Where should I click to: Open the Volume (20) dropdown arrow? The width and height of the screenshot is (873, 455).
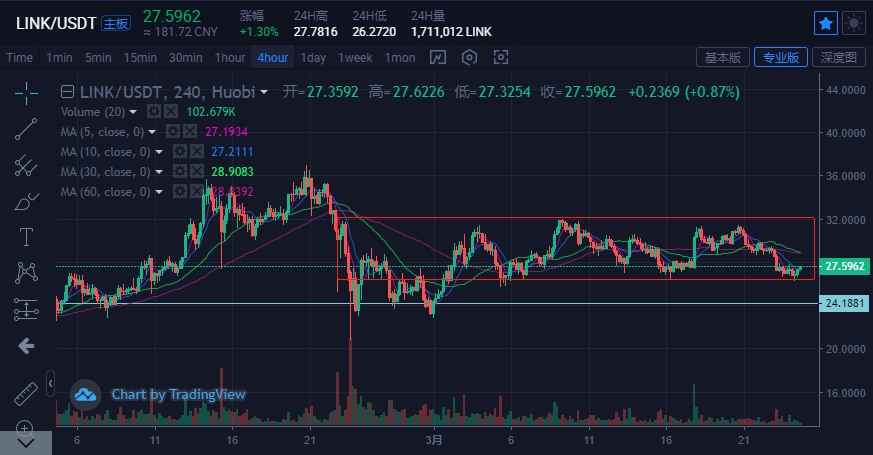click(135, 111)
